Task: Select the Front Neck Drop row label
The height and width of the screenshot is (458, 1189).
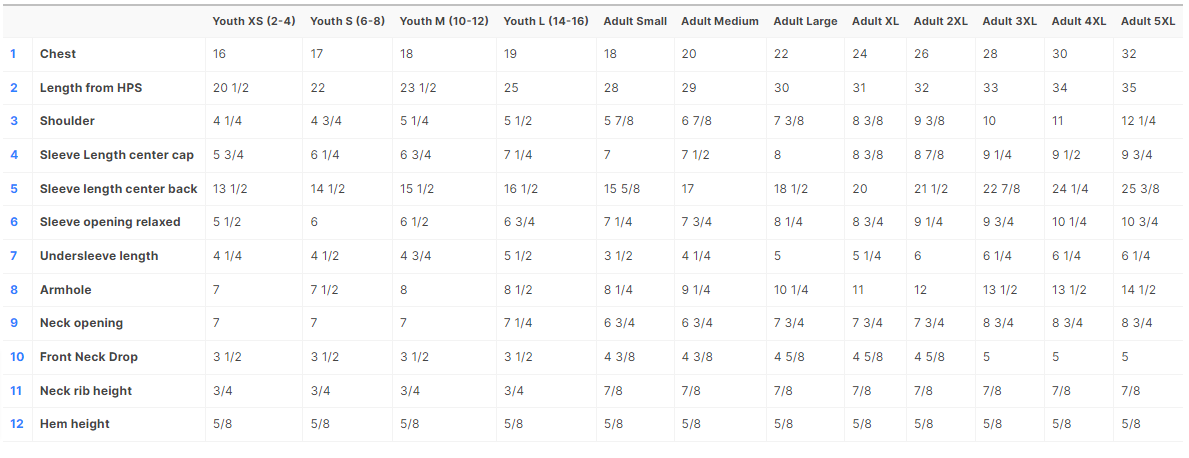Action: click(x=89, y=357)
